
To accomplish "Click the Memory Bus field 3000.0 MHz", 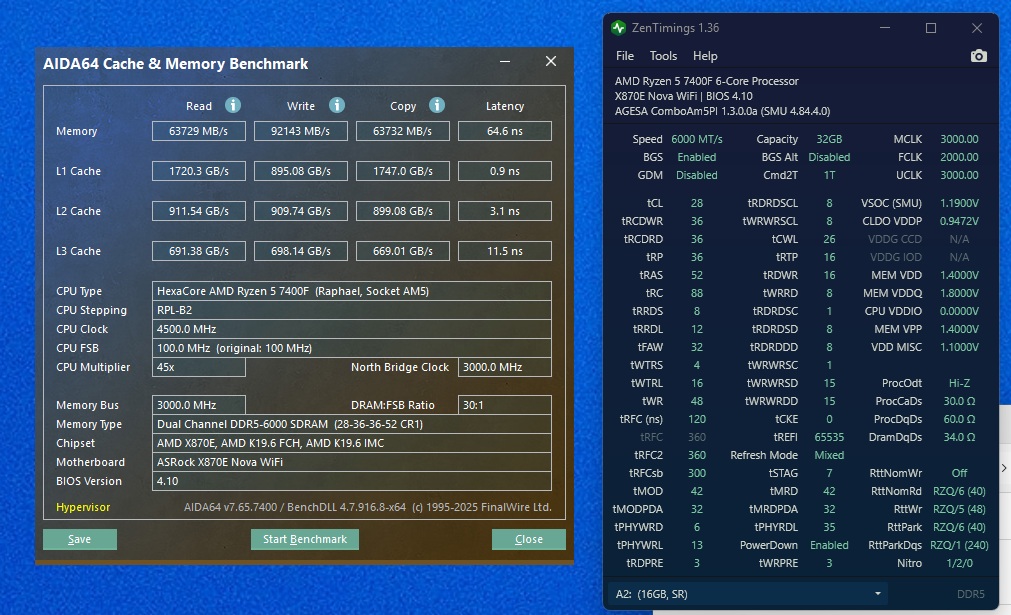I will [x=199, y=405].
